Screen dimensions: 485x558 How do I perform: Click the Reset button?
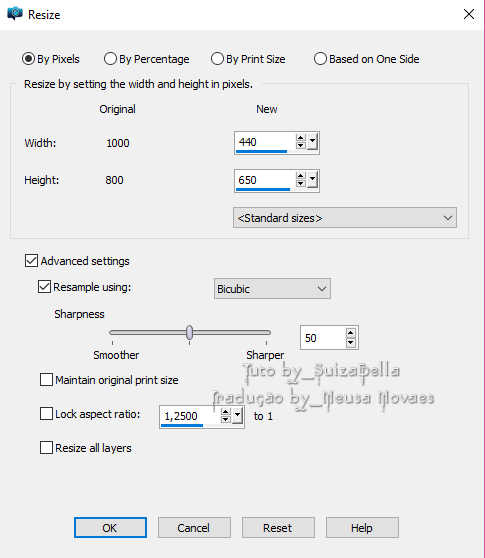click(278, 527)
